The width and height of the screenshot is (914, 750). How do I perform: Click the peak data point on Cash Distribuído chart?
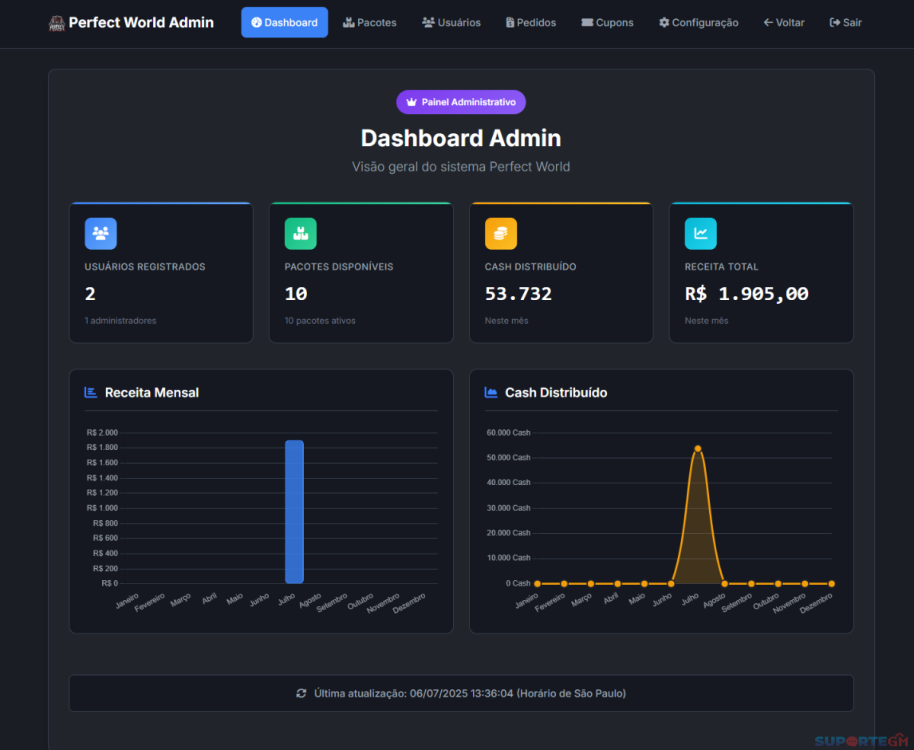pyautogui.click(x=697, y=449)
